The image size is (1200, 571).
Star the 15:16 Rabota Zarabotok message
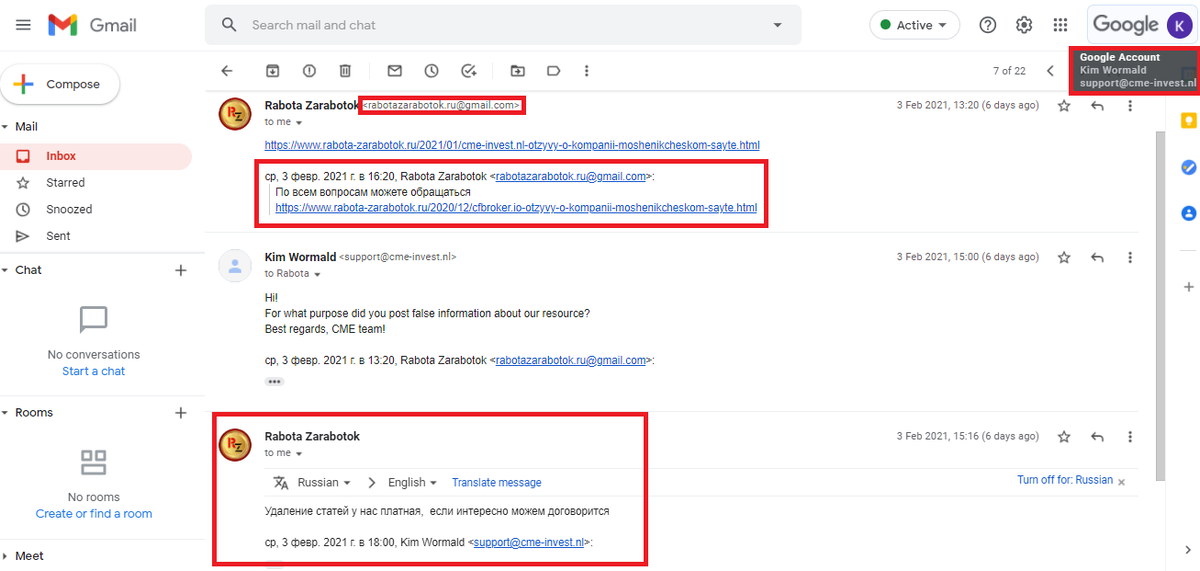[1064, 437]
